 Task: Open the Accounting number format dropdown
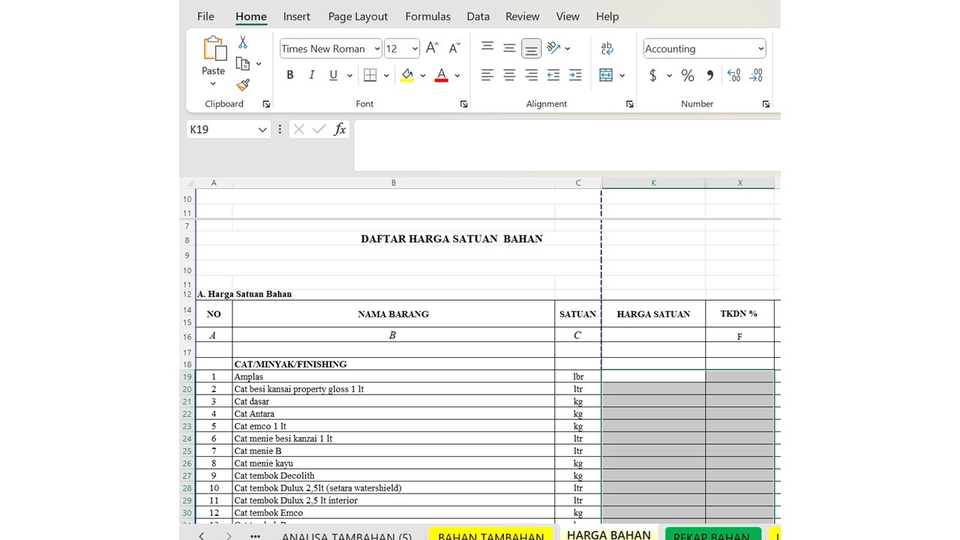pyautogui.click(x=760, y=49)
